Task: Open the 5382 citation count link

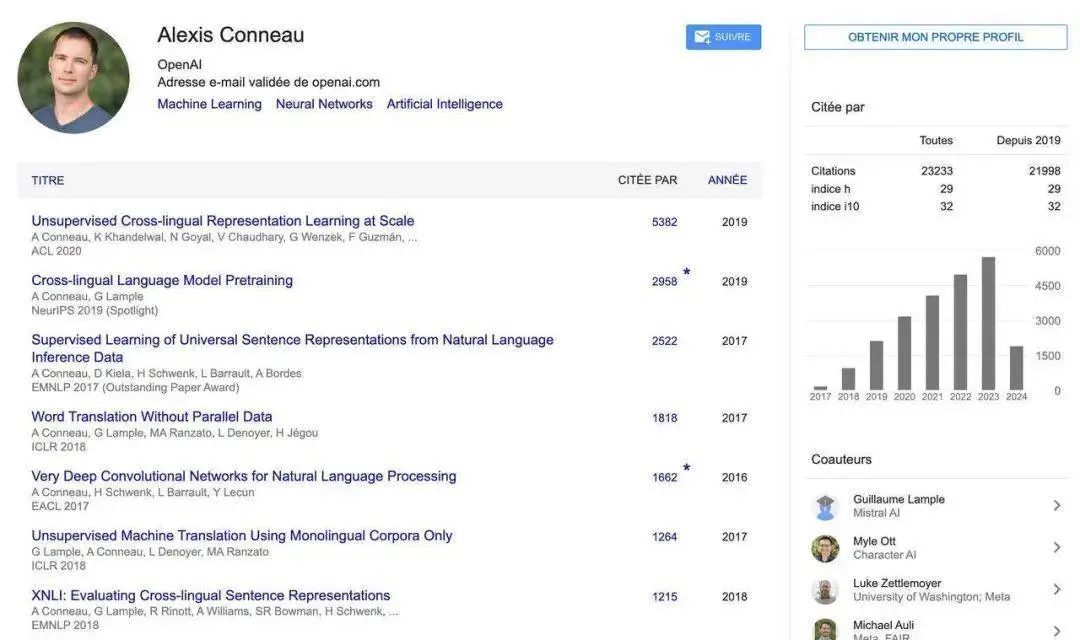Action: (664, 222)
